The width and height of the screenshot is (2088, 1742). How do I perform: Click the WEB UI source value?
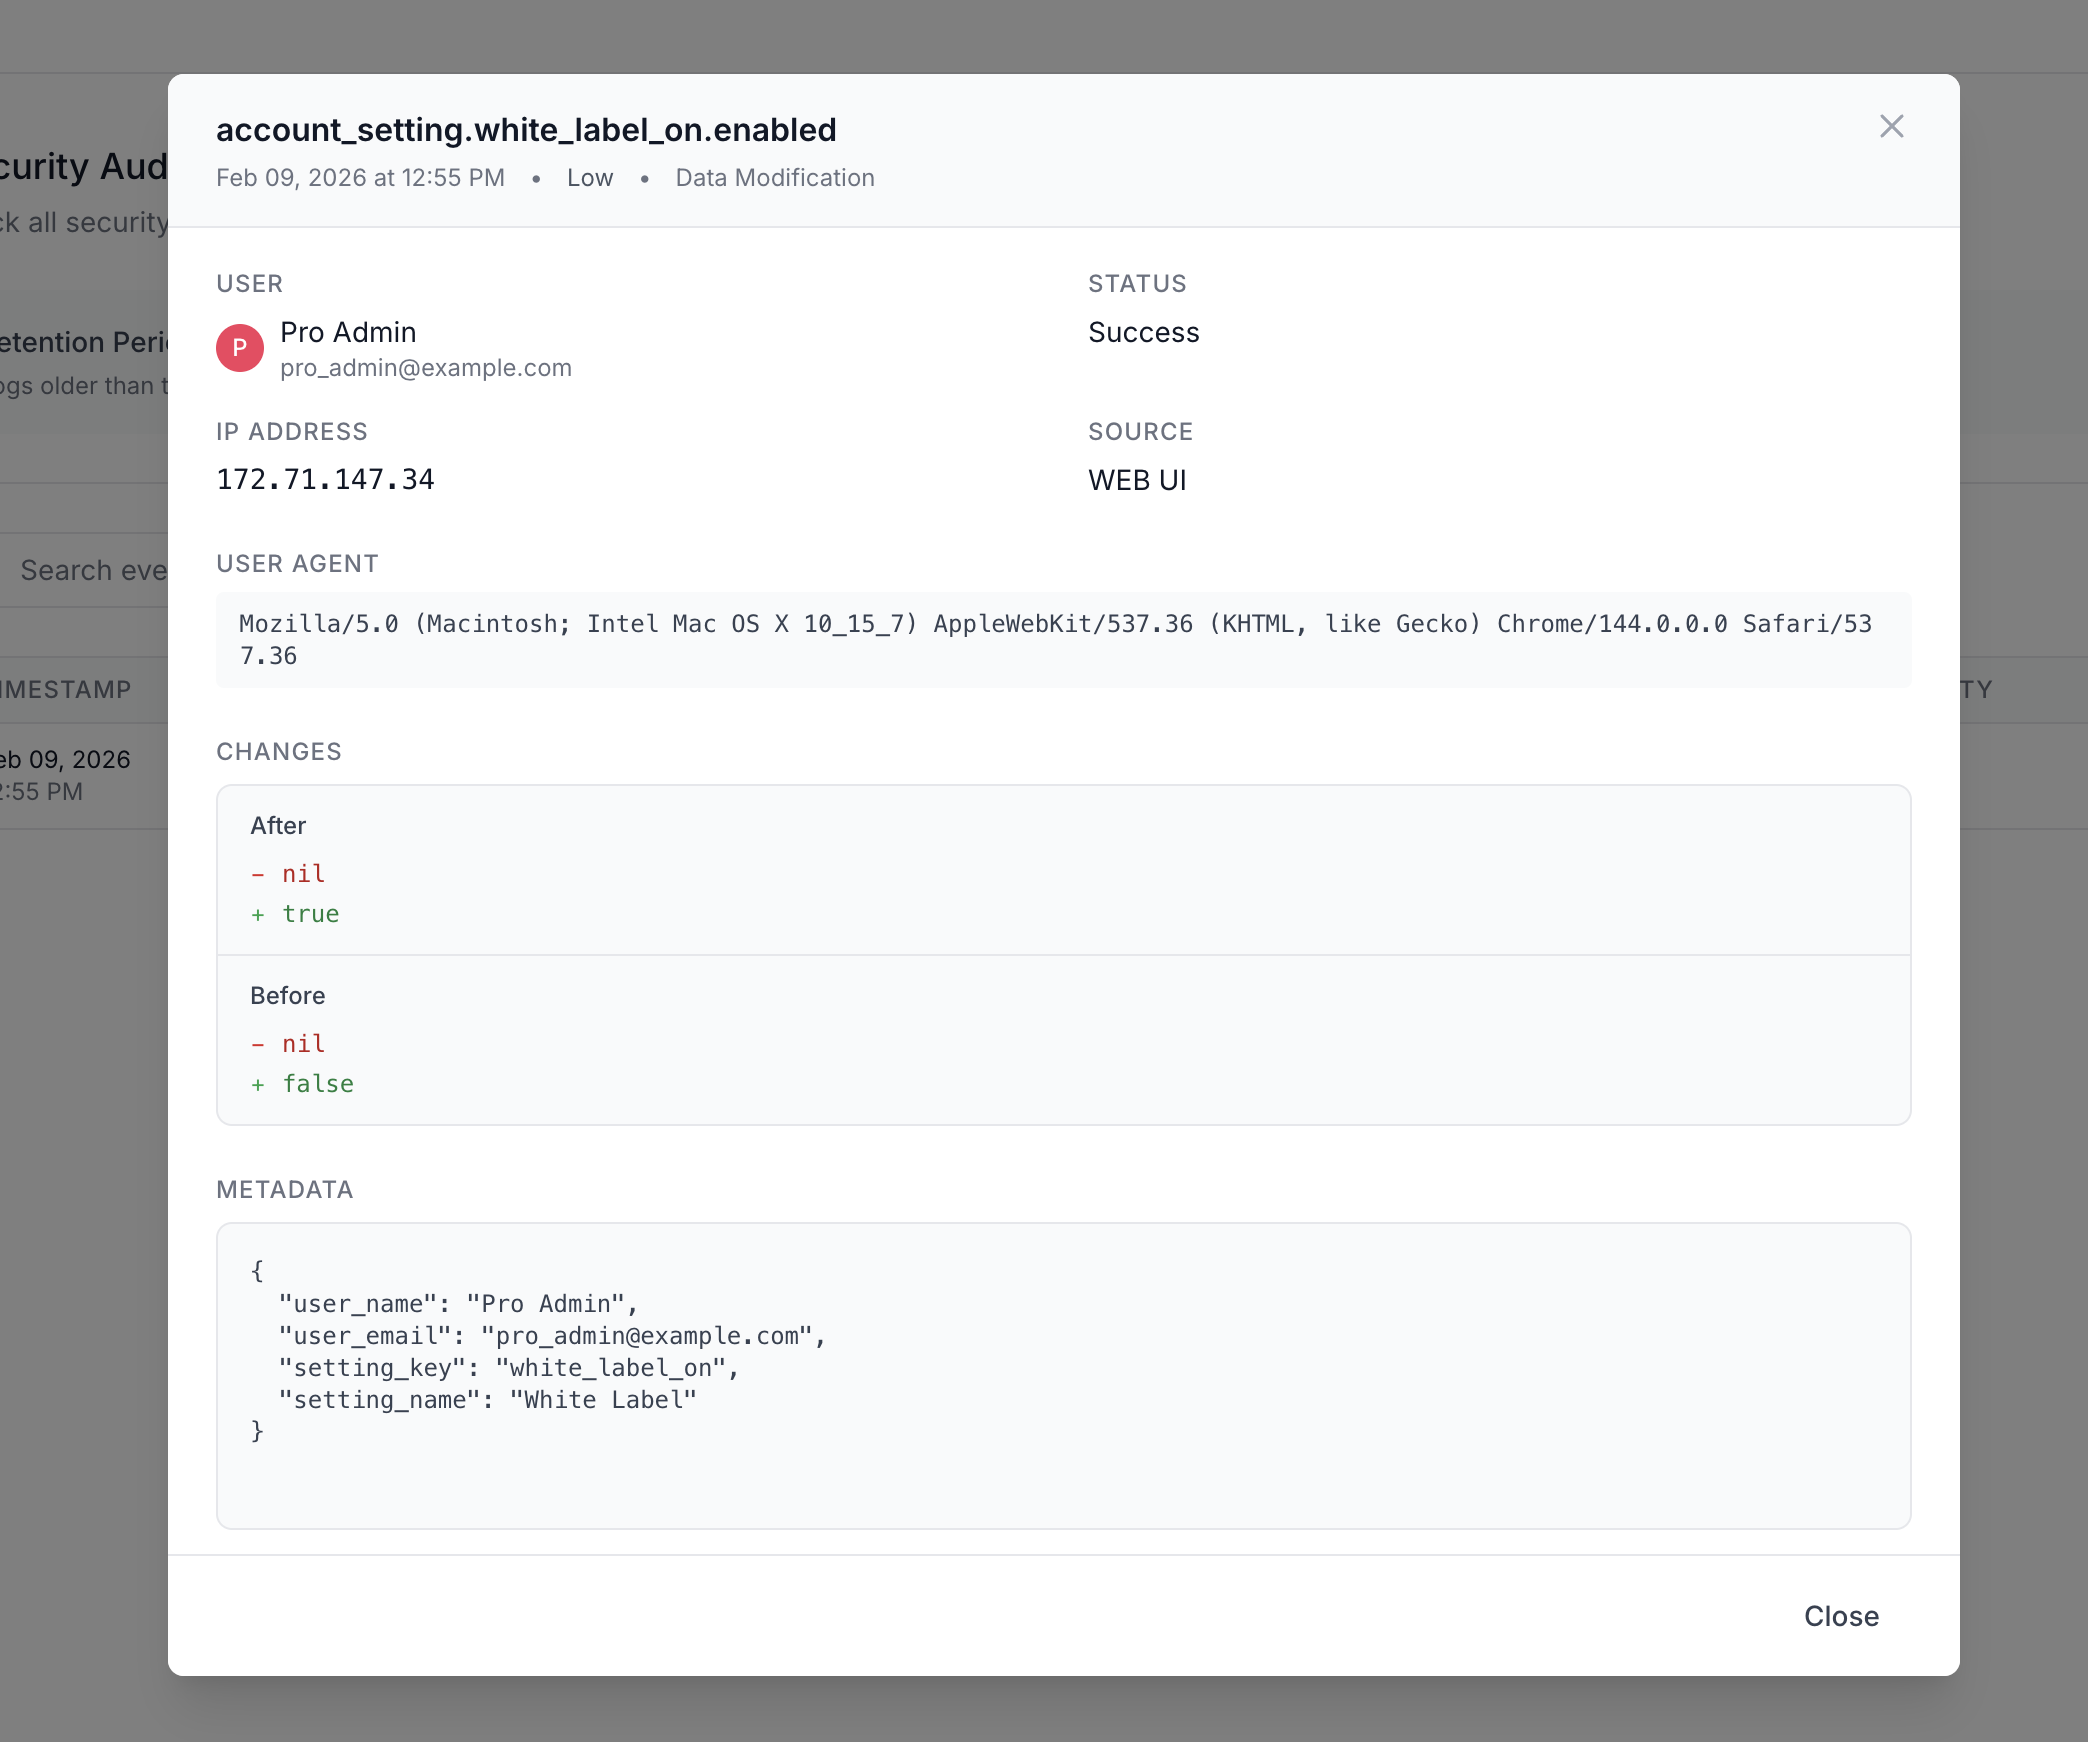[1137, 480]
